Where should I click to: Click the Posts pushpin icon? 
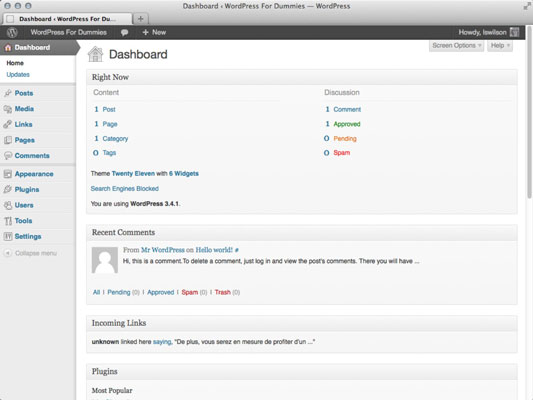tap(8, 93)
